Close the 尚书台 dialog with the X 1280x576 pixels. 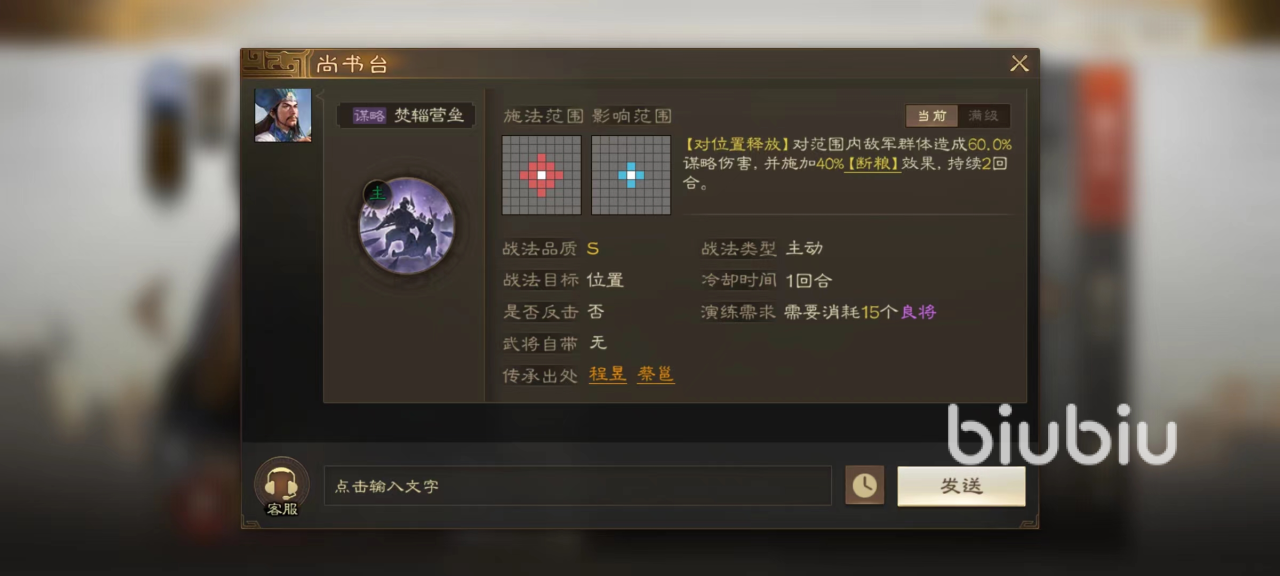(x=1019, y=64)
